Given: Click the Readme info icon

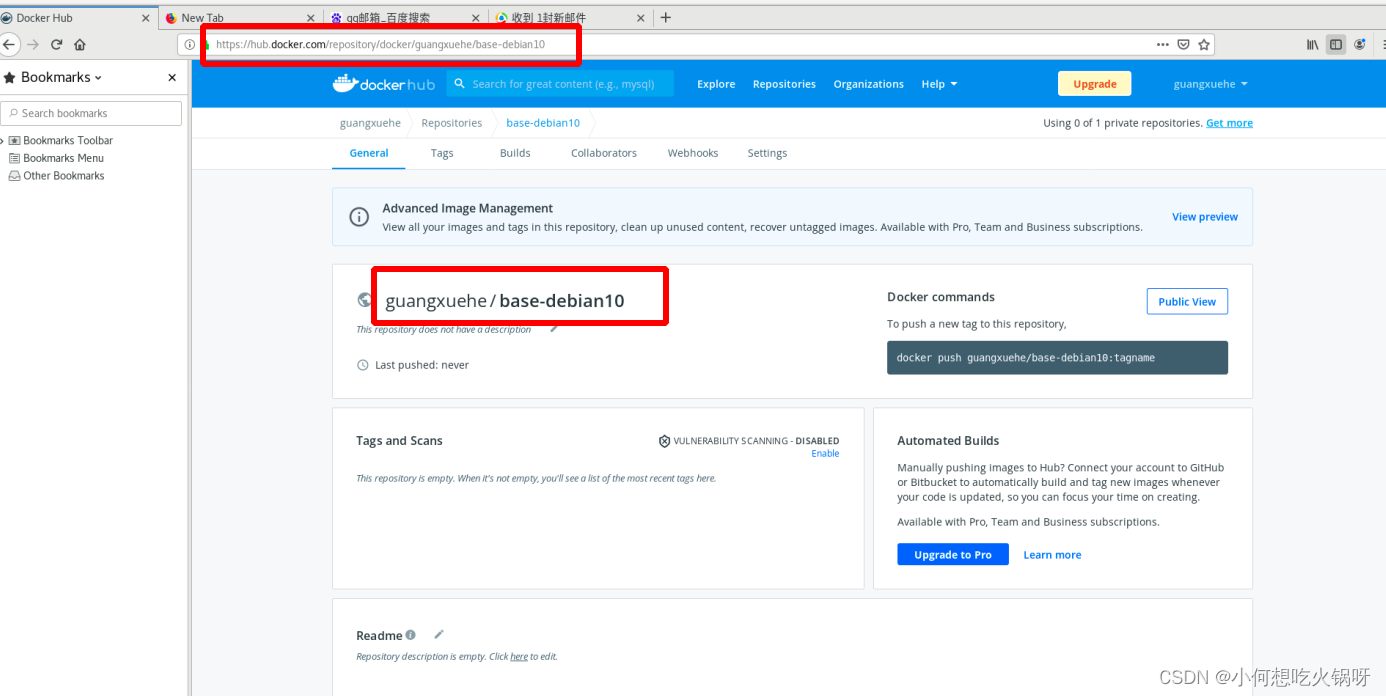Looking at the screenshot, I should coord(411,635).
